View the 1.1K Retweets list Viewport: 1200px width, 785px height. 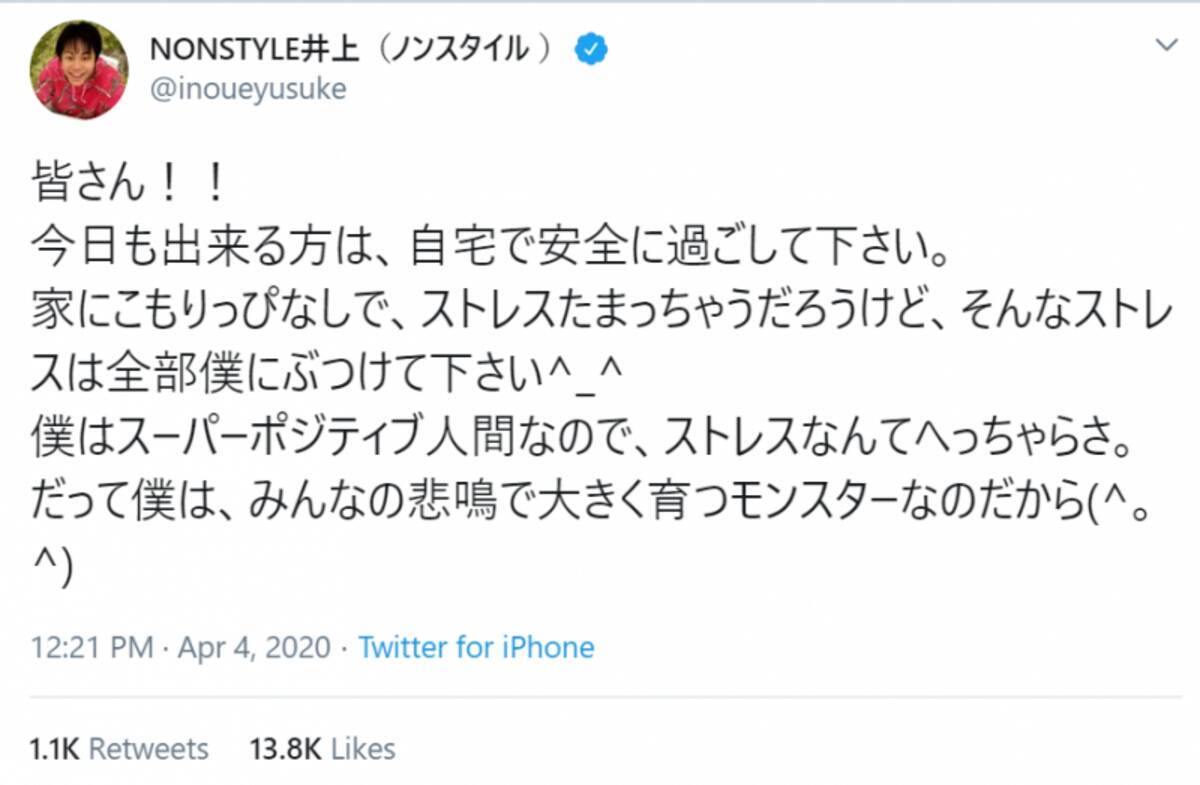121,749
